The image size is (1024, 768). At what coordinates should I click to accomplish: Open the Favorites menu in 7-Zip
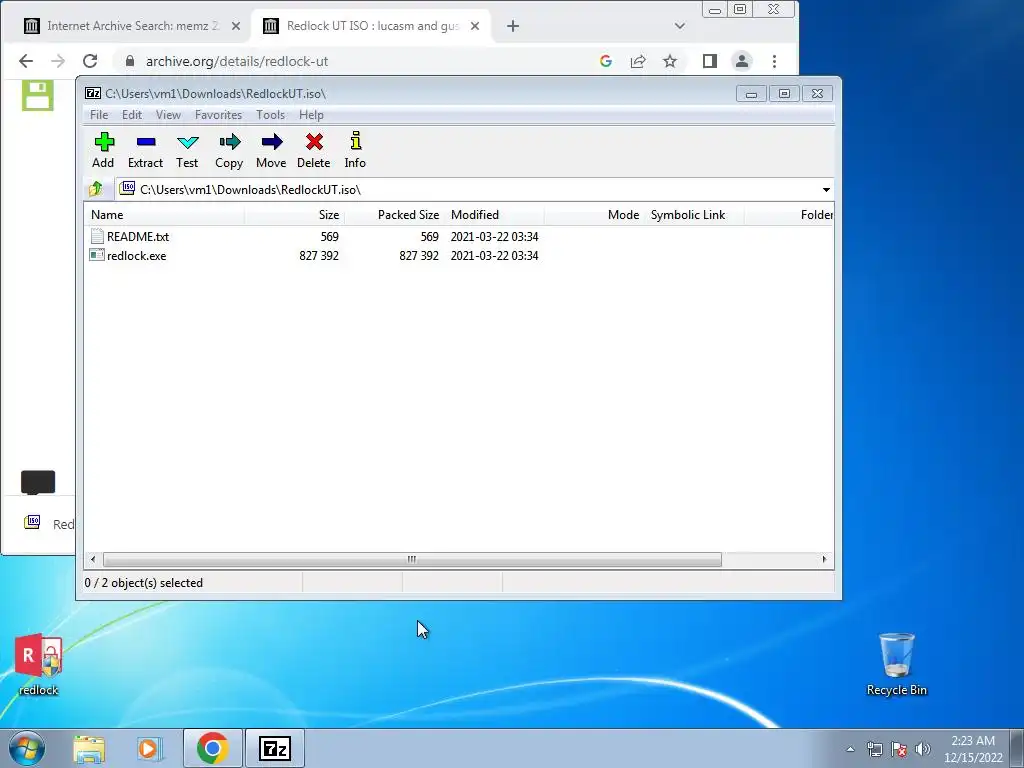[218, 115]
